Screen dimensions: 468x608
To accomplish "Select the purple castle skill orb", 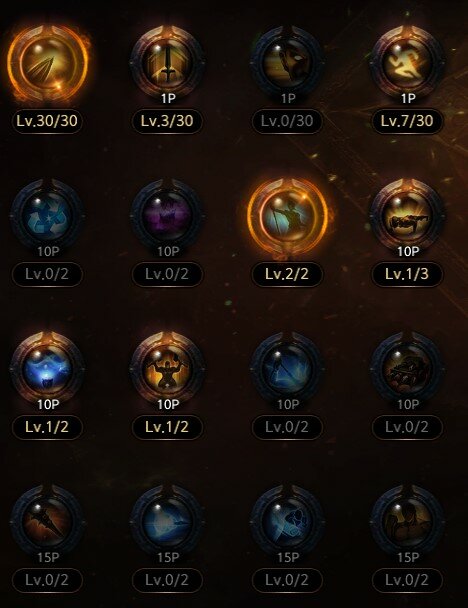I will [168, 216].
